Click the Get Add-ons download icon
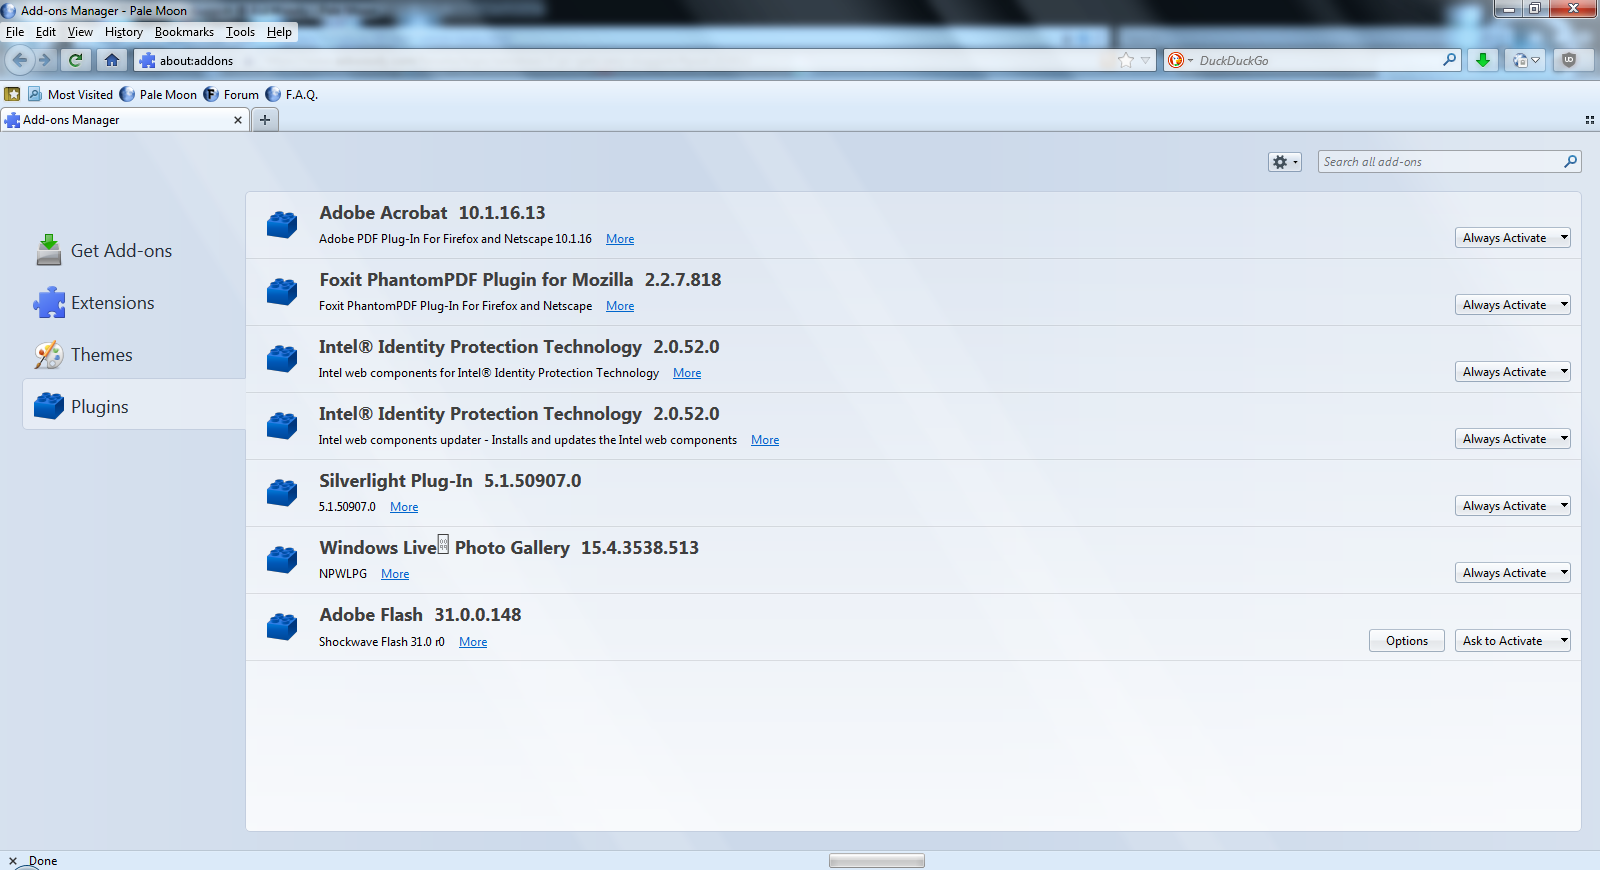This screenshot has height=870, width=1600. (49, 250)
